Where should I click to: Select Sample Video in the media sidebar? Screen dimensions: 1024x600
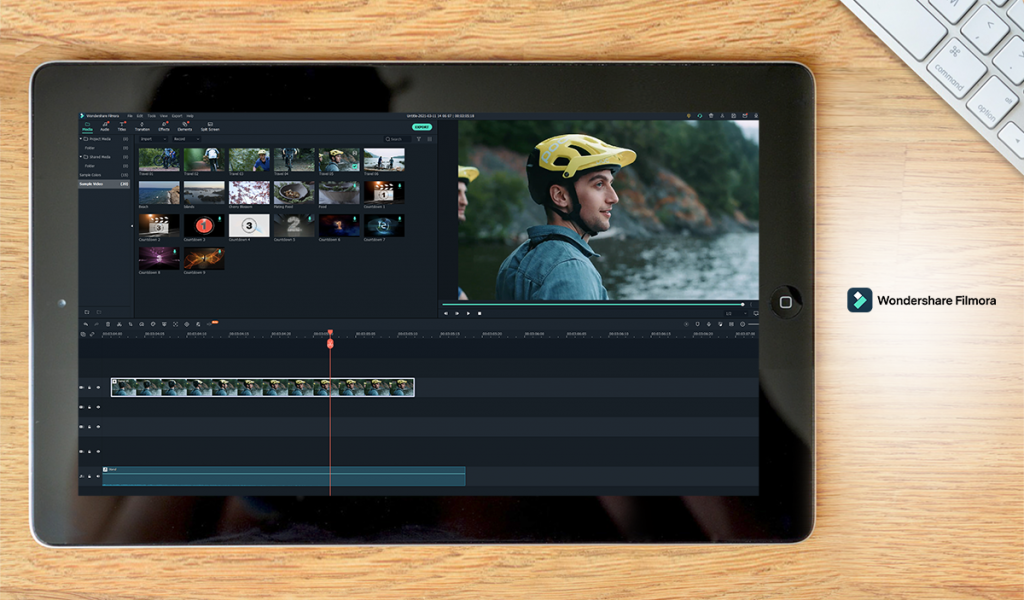point(102,186)
